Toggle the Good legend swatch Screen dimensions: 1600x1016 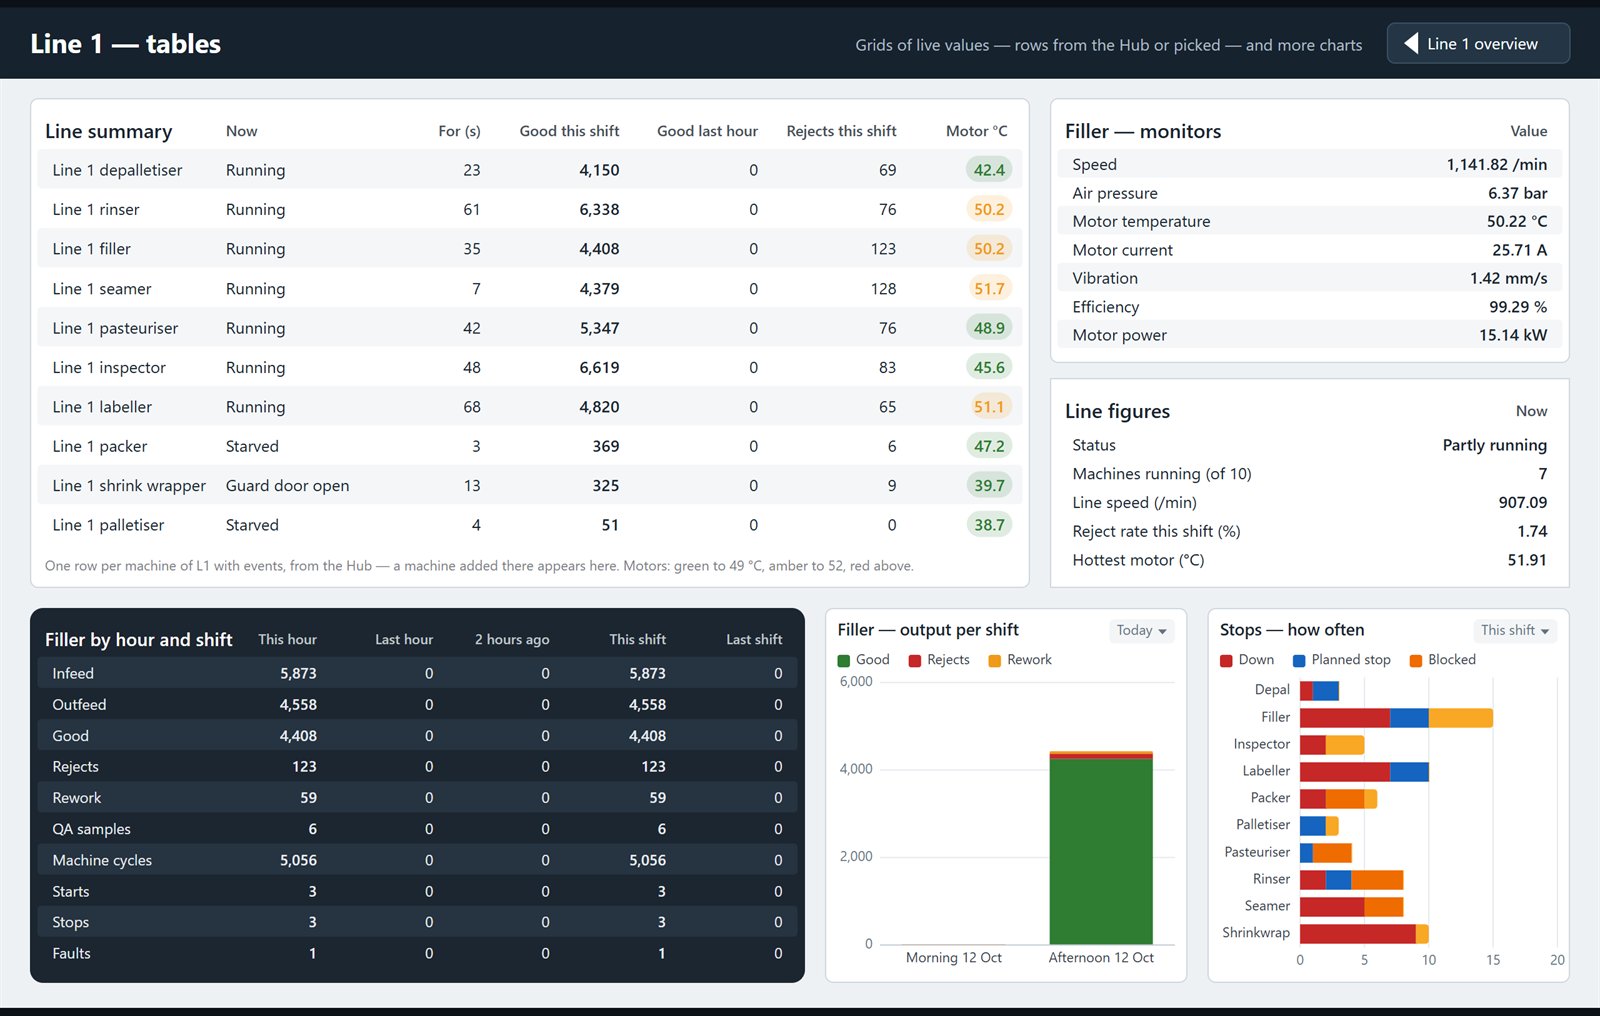[844, 660]
